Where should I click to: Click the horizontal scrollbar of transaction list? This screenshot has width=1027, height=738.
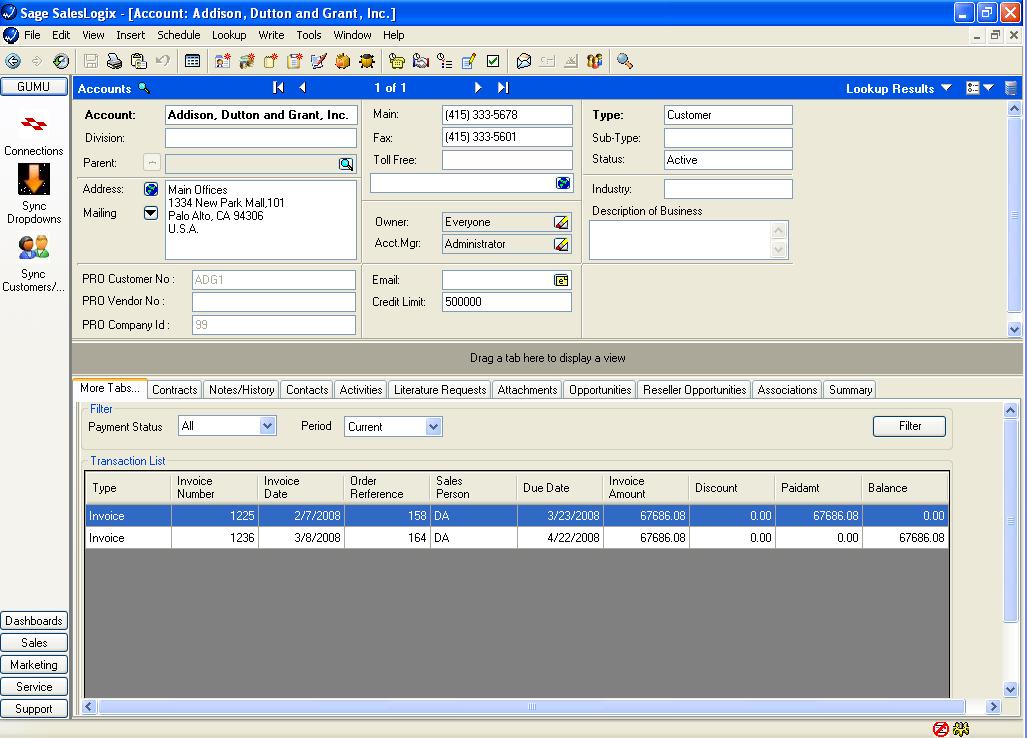click(532, 707)
